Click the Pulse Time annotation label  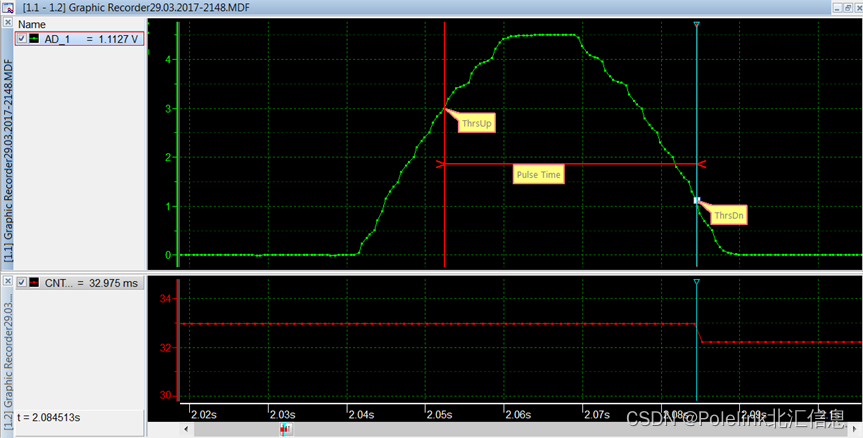pyautogui.click(x=538, y=174)
